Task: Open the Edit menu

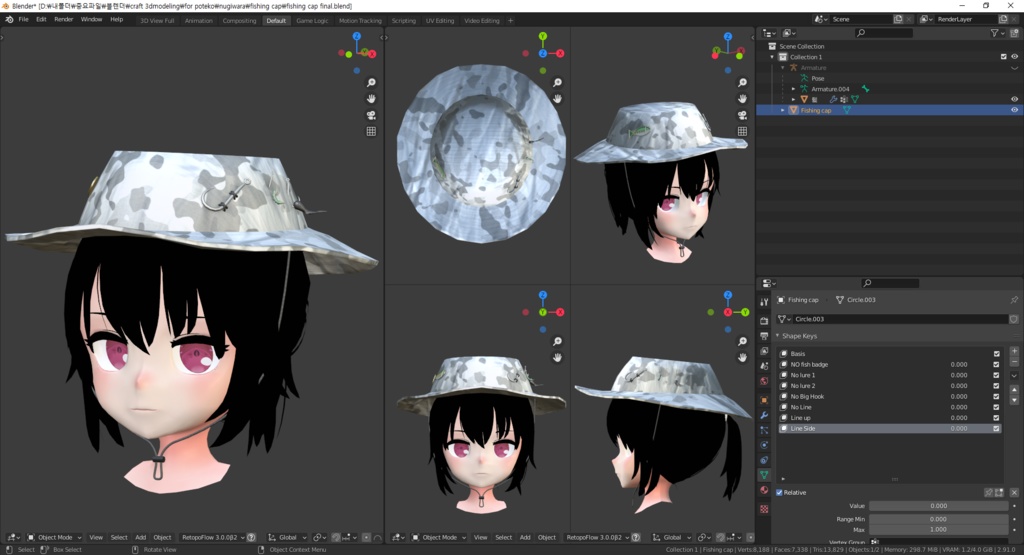Action: pos(41,20)
